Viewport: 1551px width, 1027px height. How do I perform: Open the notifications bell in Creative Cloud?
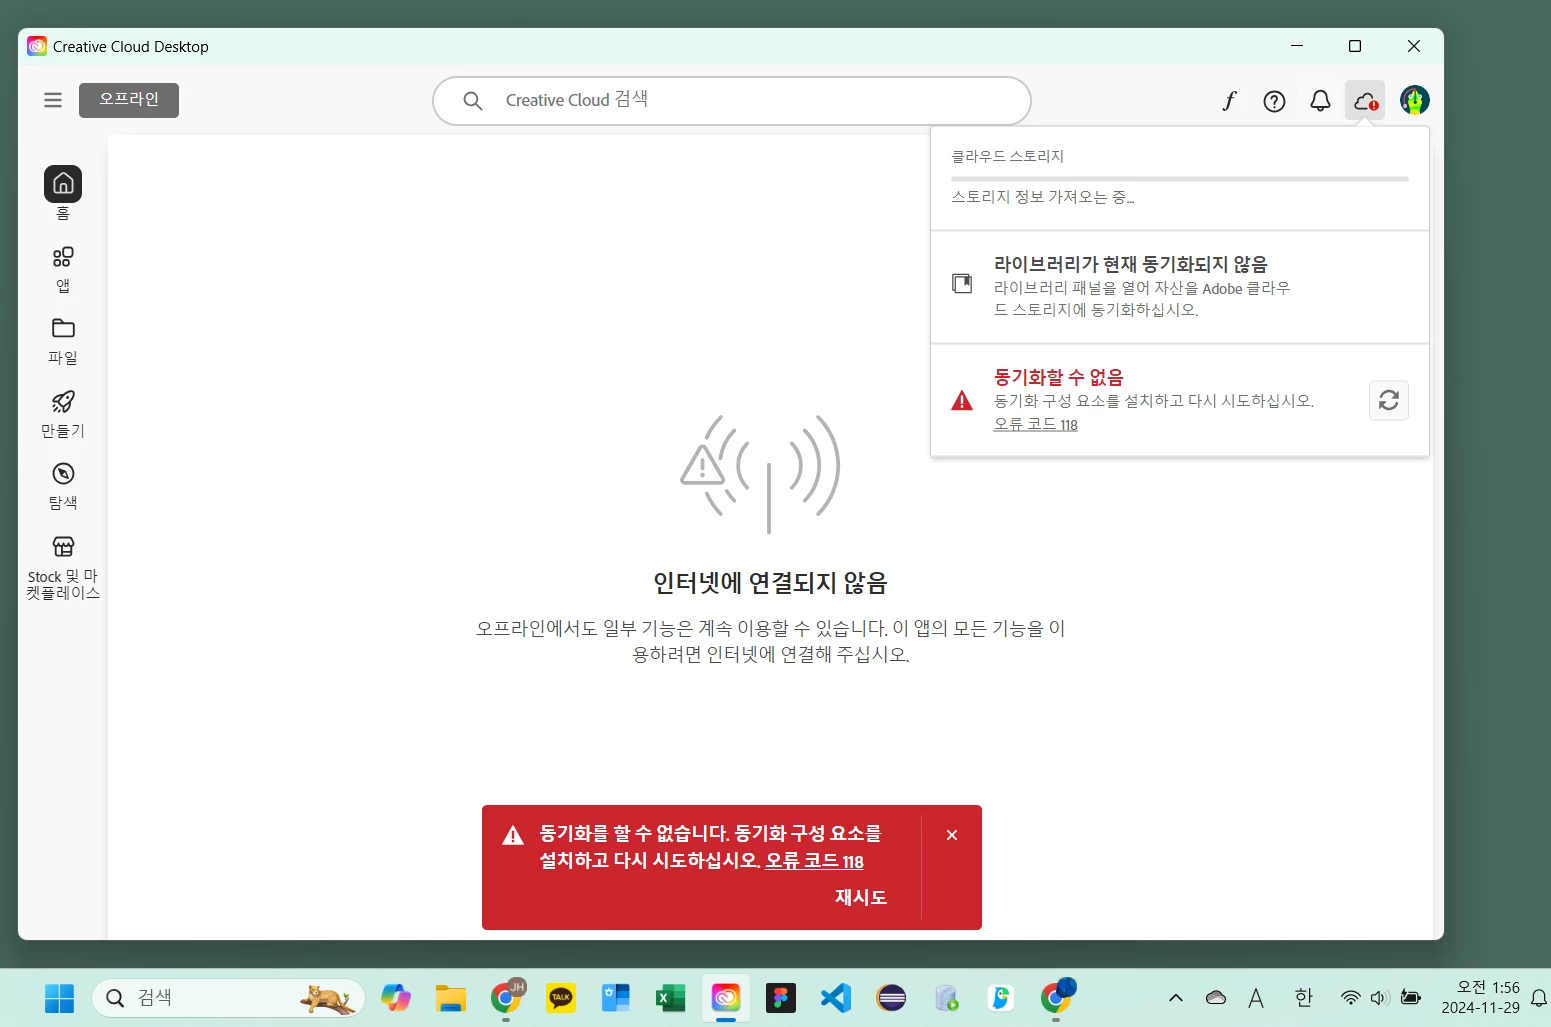coord(1320,101)
